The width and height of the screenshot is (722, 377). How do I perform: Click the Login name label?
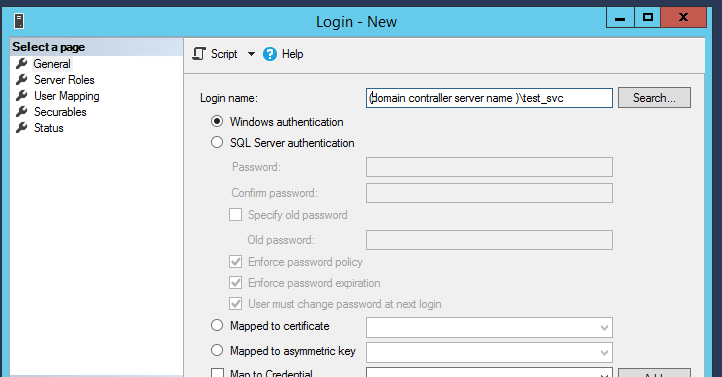pos(229,98)
